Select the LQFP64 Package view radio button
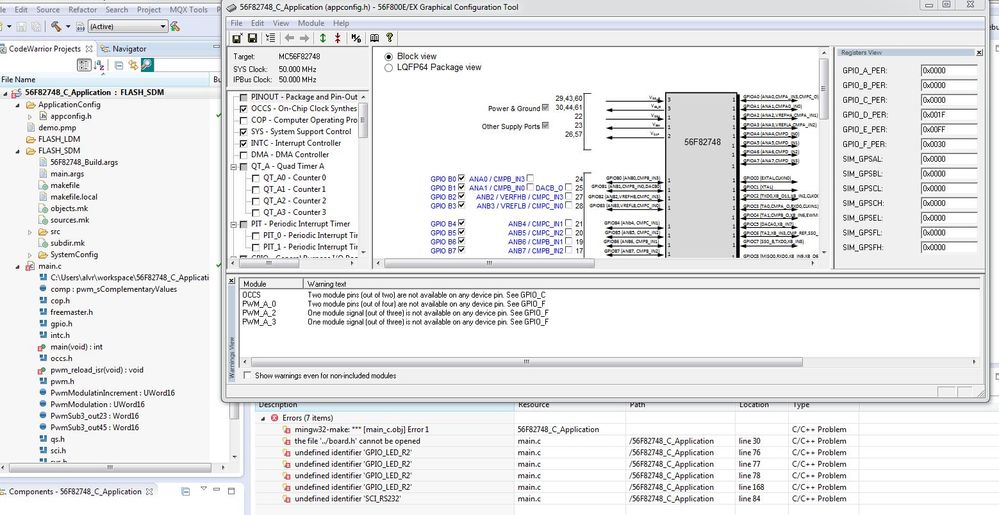 [389, 68]
